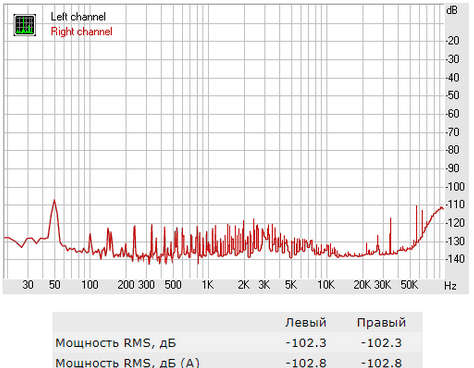Click the '10K' frequency axis label
Image resolution: width=474 pixels, height=368 pixels.
pyautogui.click(x=326, y=285)
